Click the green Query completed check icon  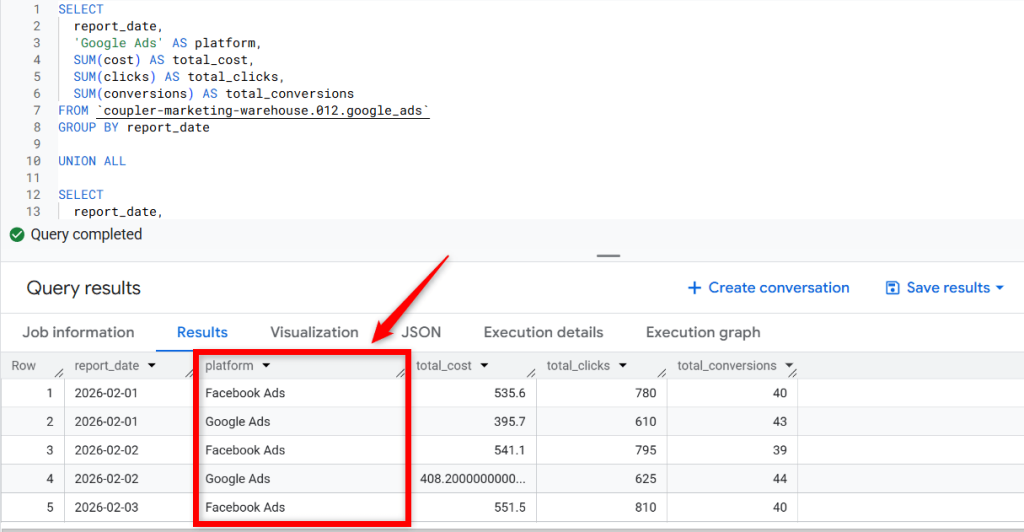17,235
